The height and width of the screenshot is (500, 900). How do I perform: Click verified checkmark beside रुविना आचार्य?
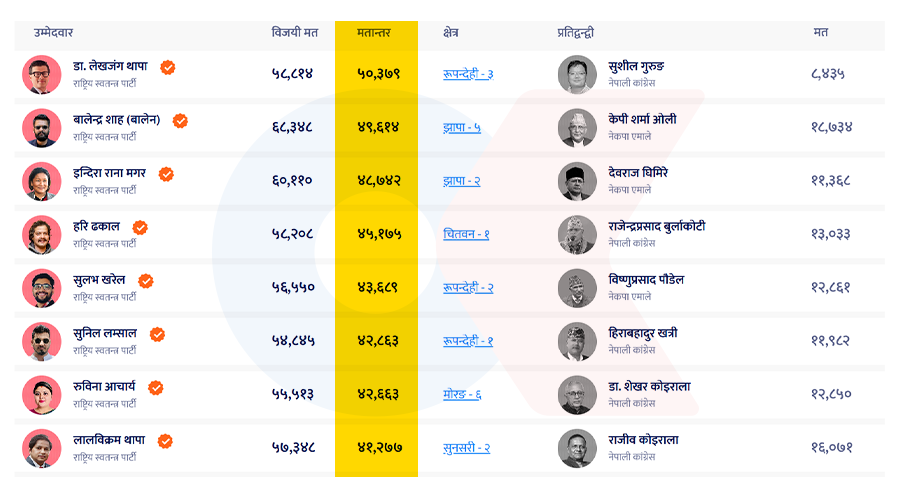pyautogui.click(x=155, y=387)
